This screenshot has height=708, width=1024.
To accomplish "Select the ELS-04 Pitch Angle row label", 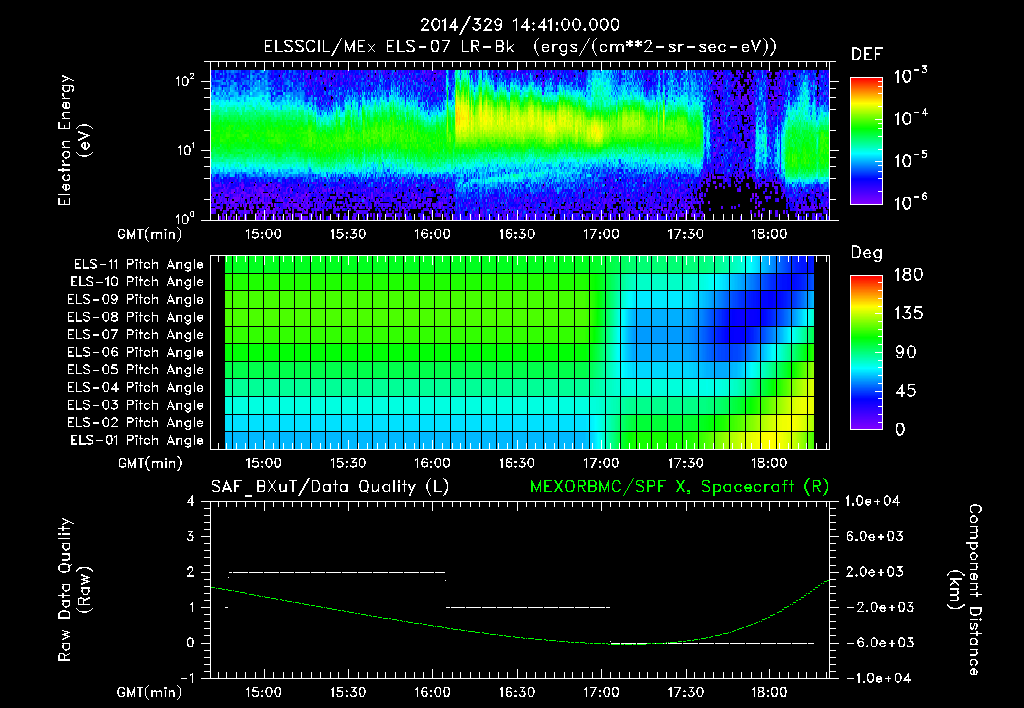I will pos(136,387).
